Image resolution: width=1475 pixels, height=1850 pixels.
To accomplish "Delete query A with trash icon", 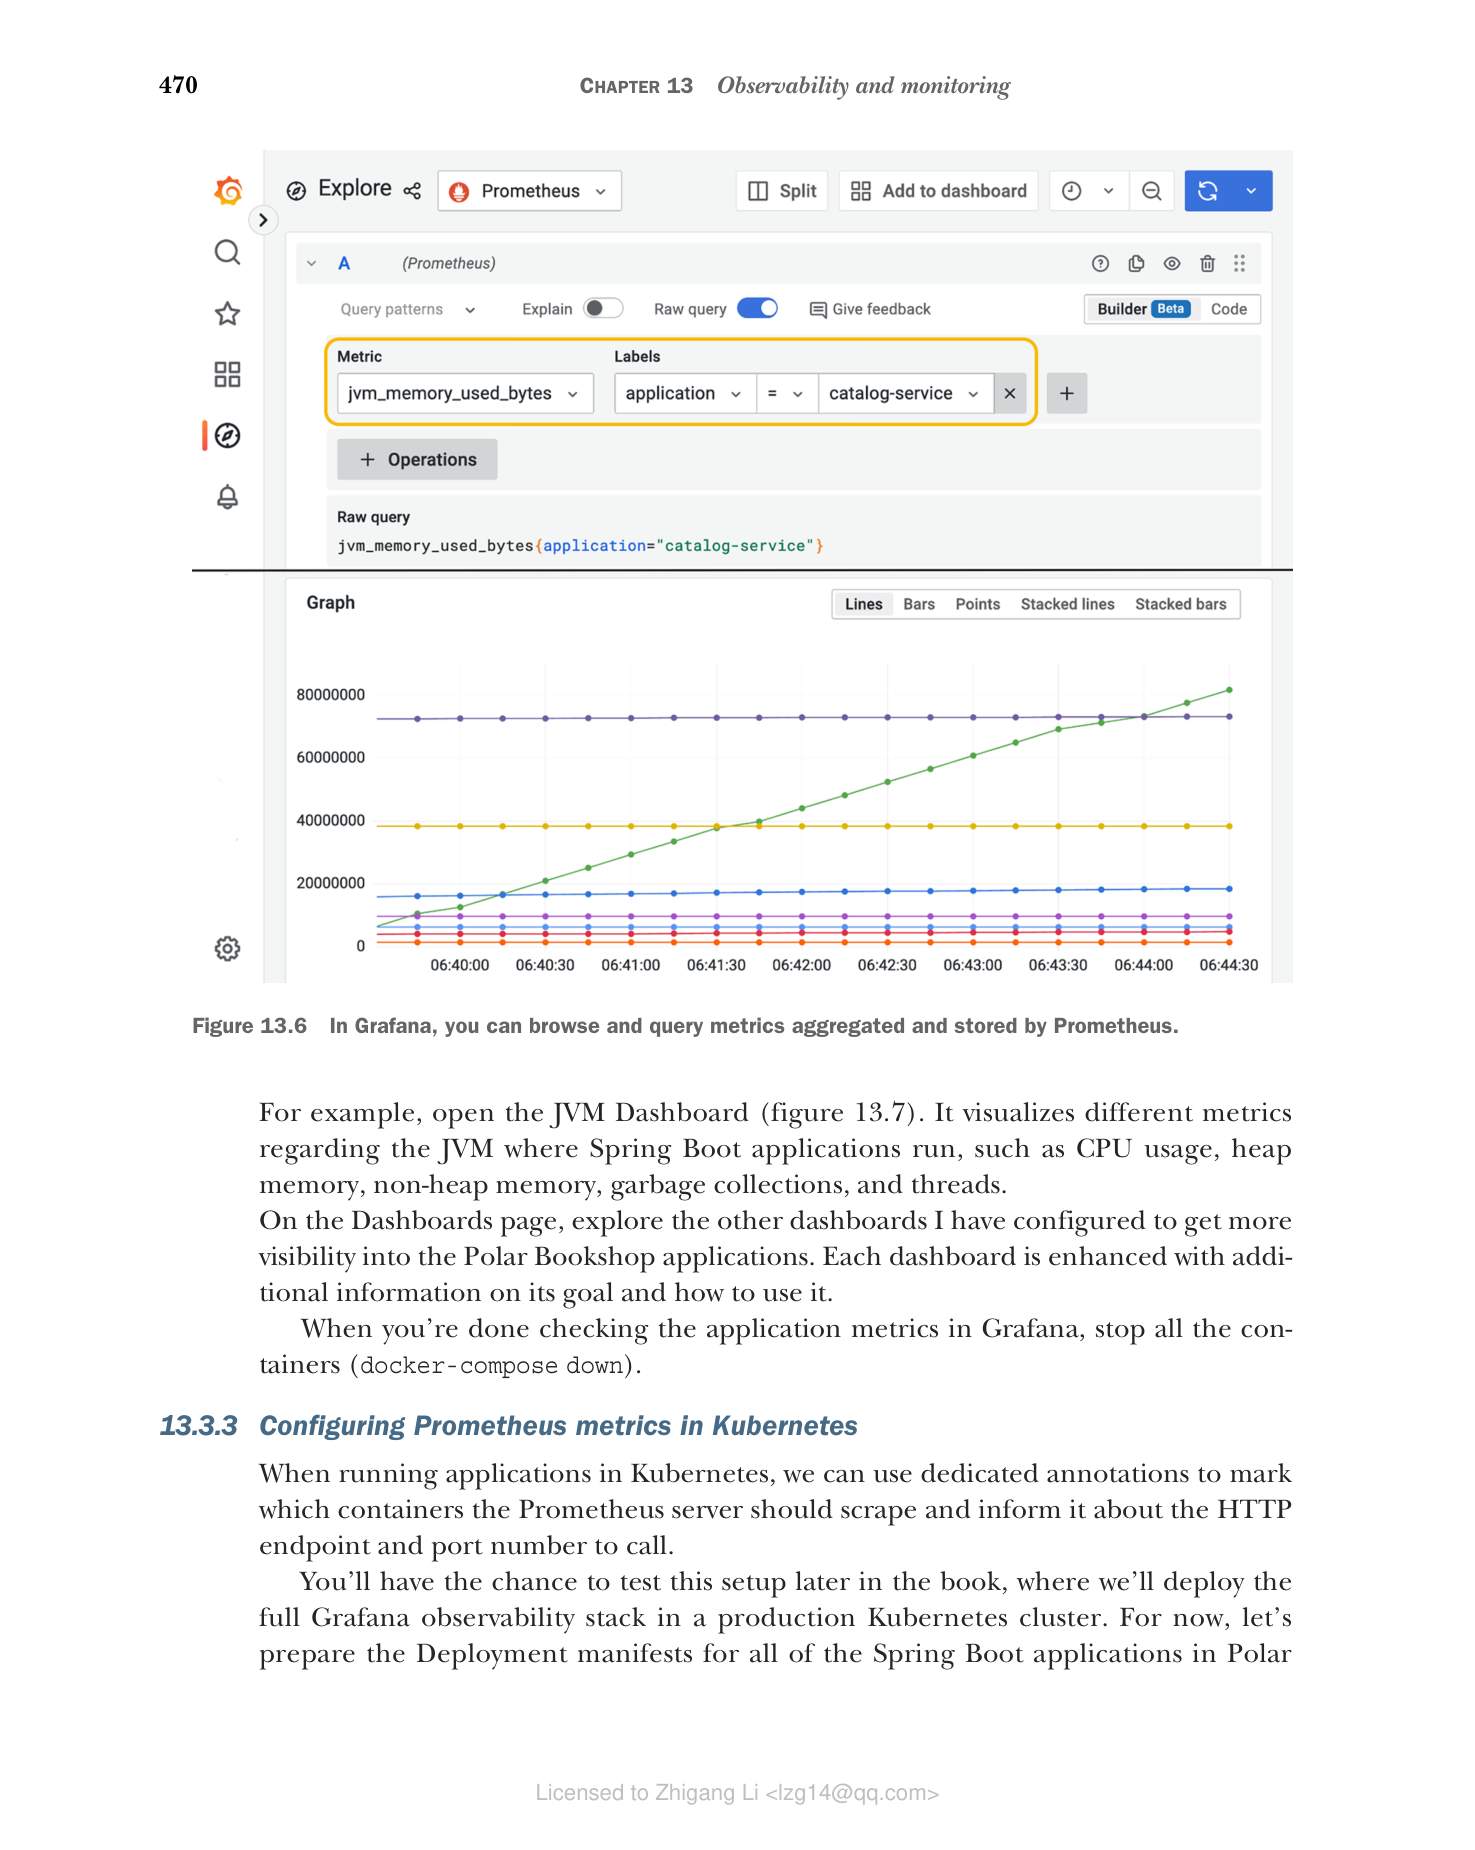I will [x=1208, y=264].
